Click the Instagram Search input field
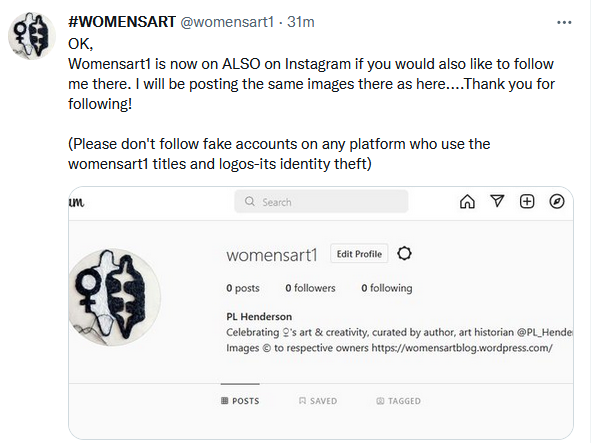 coord(321,201)
